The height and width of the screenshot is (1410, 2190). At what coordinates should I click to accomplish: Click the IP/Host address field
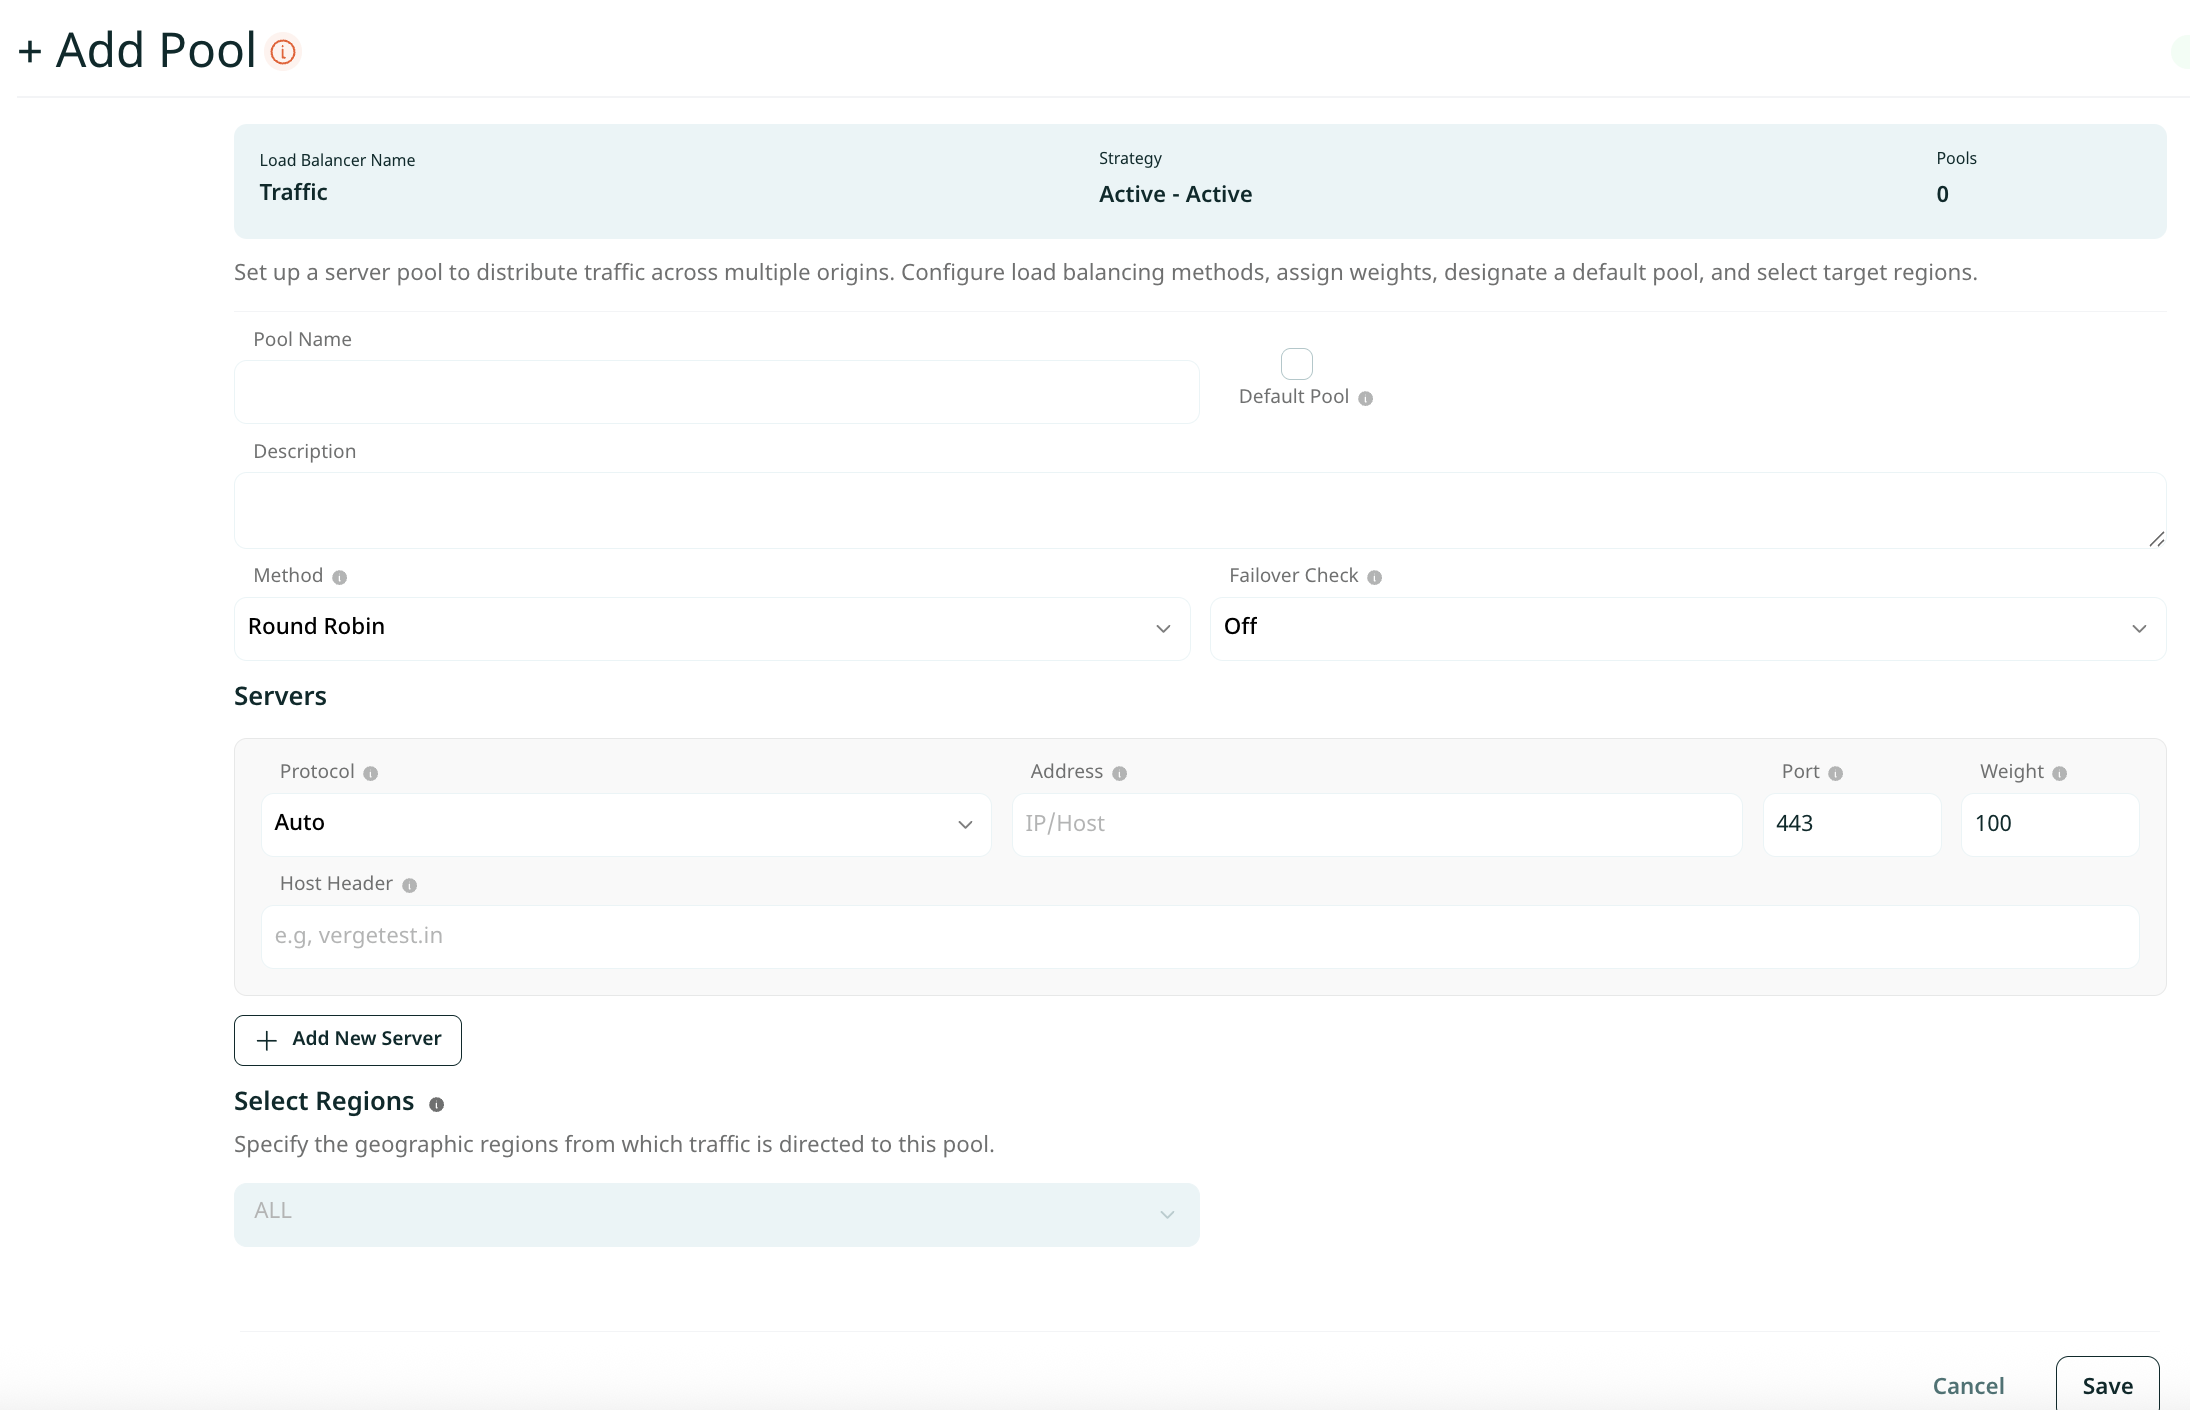[1376, 824]
